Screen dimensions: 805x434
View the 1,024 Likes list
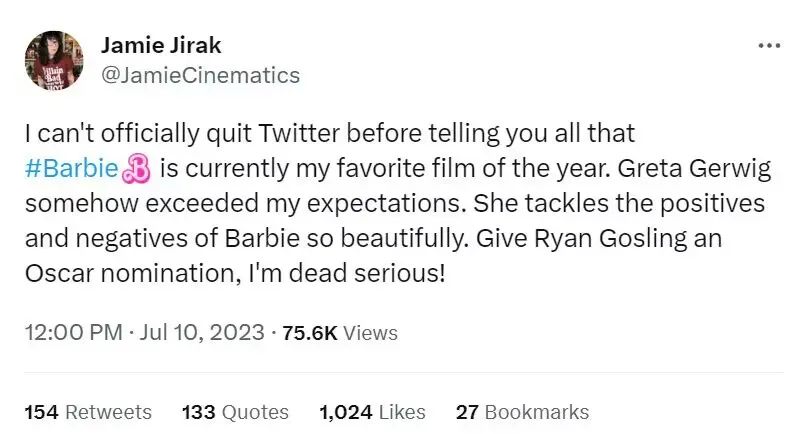372,412
